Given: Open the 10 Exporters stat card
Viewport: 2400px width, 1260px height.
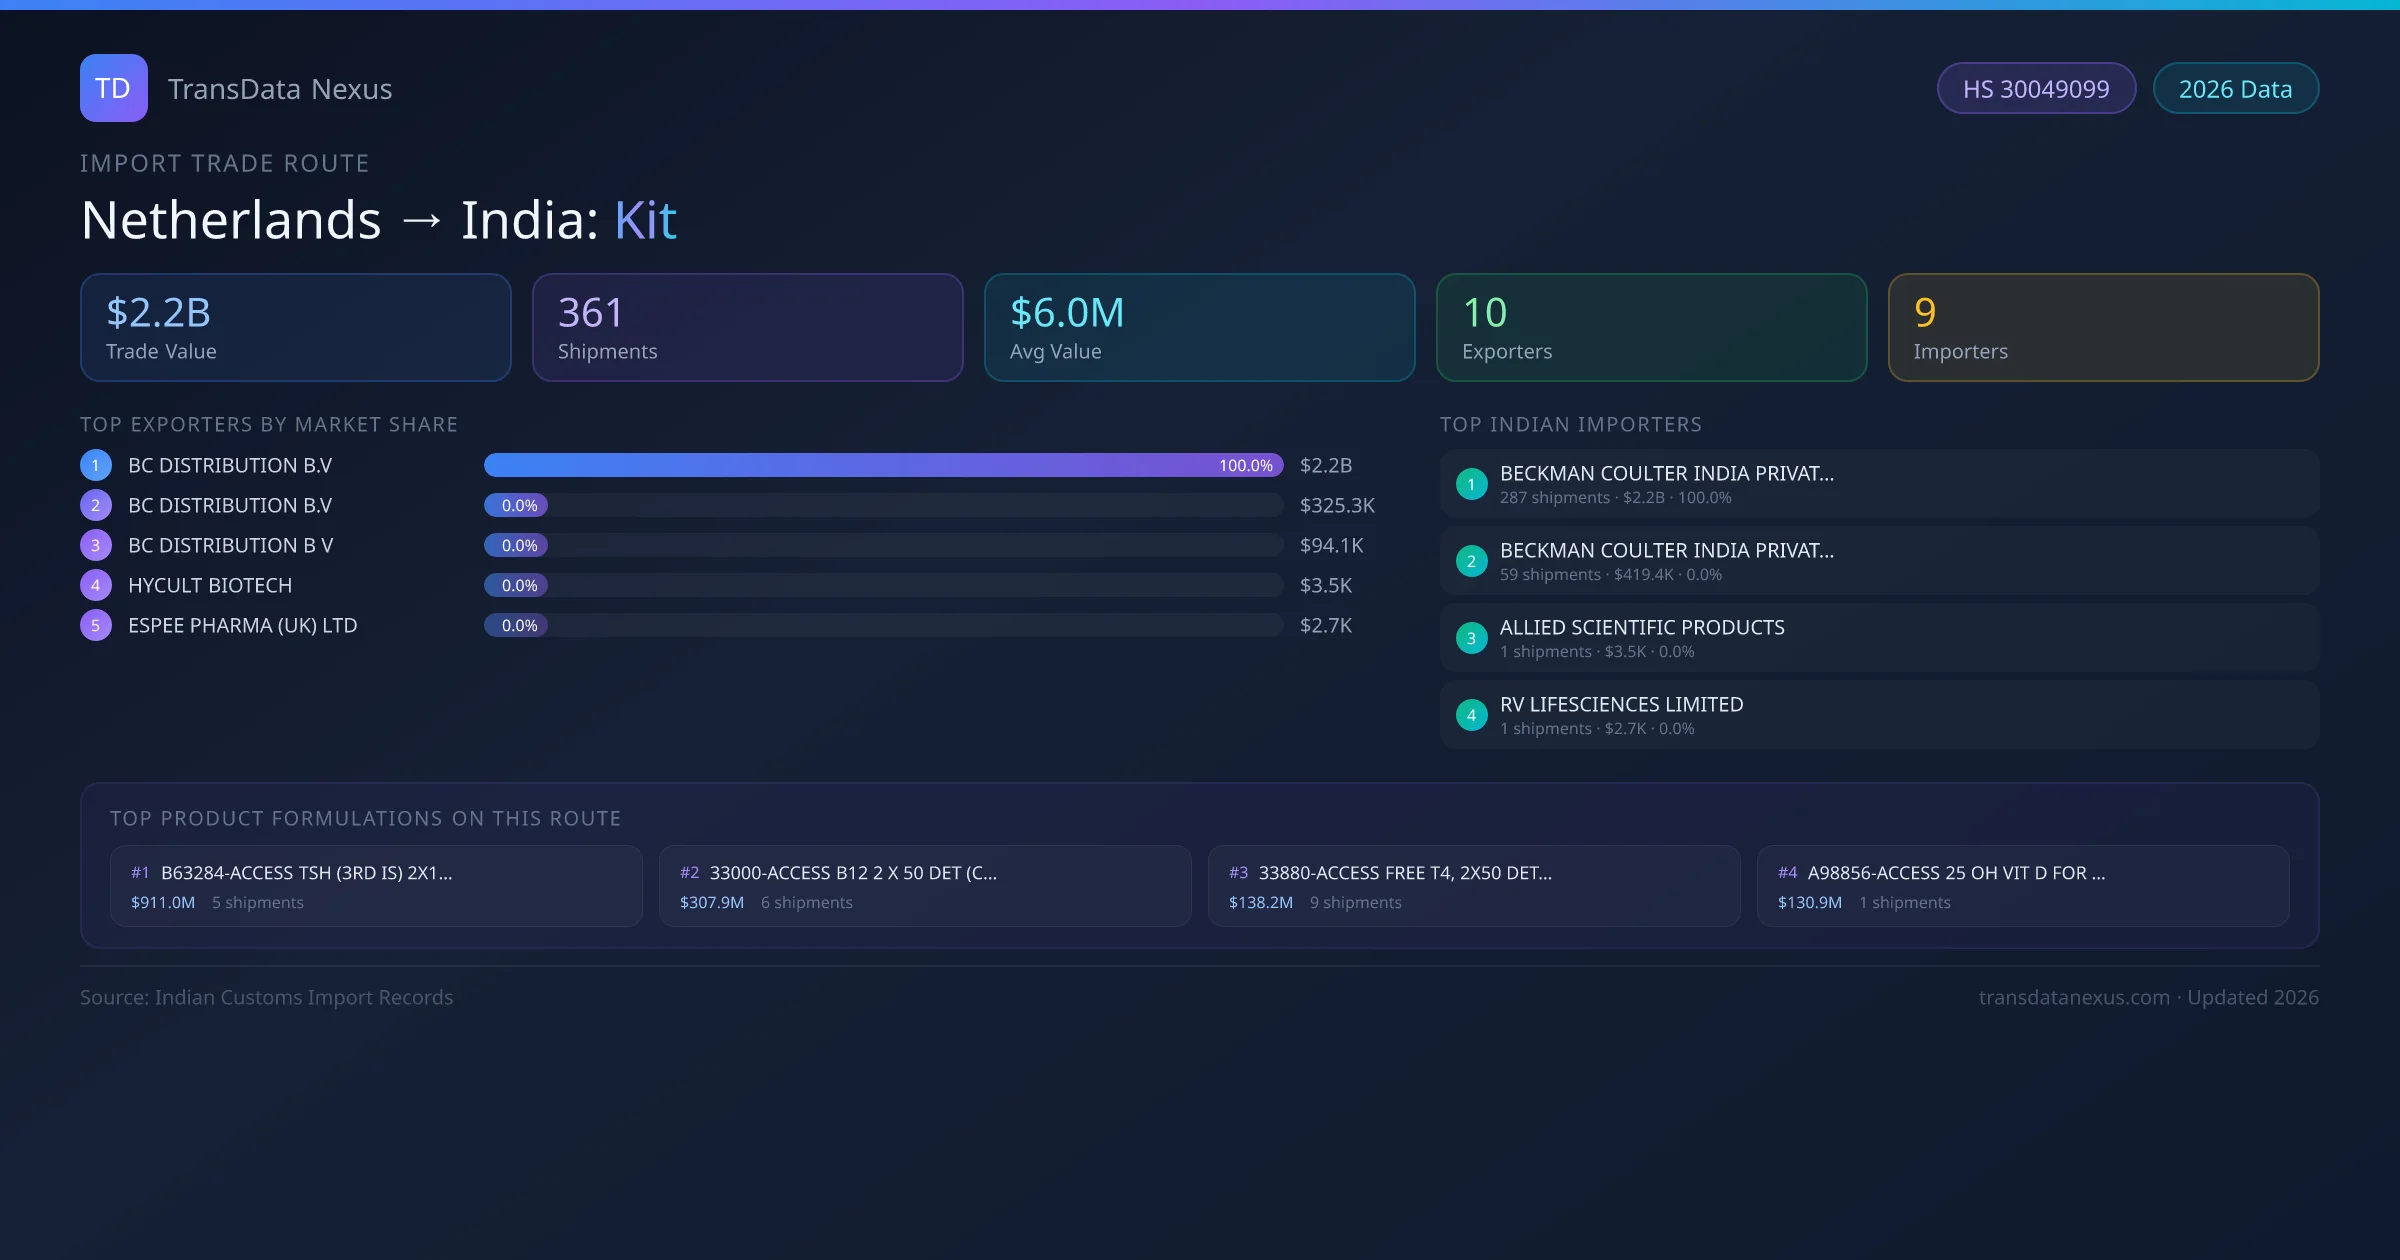Looking at the screenshot, I should point(1651,327).
